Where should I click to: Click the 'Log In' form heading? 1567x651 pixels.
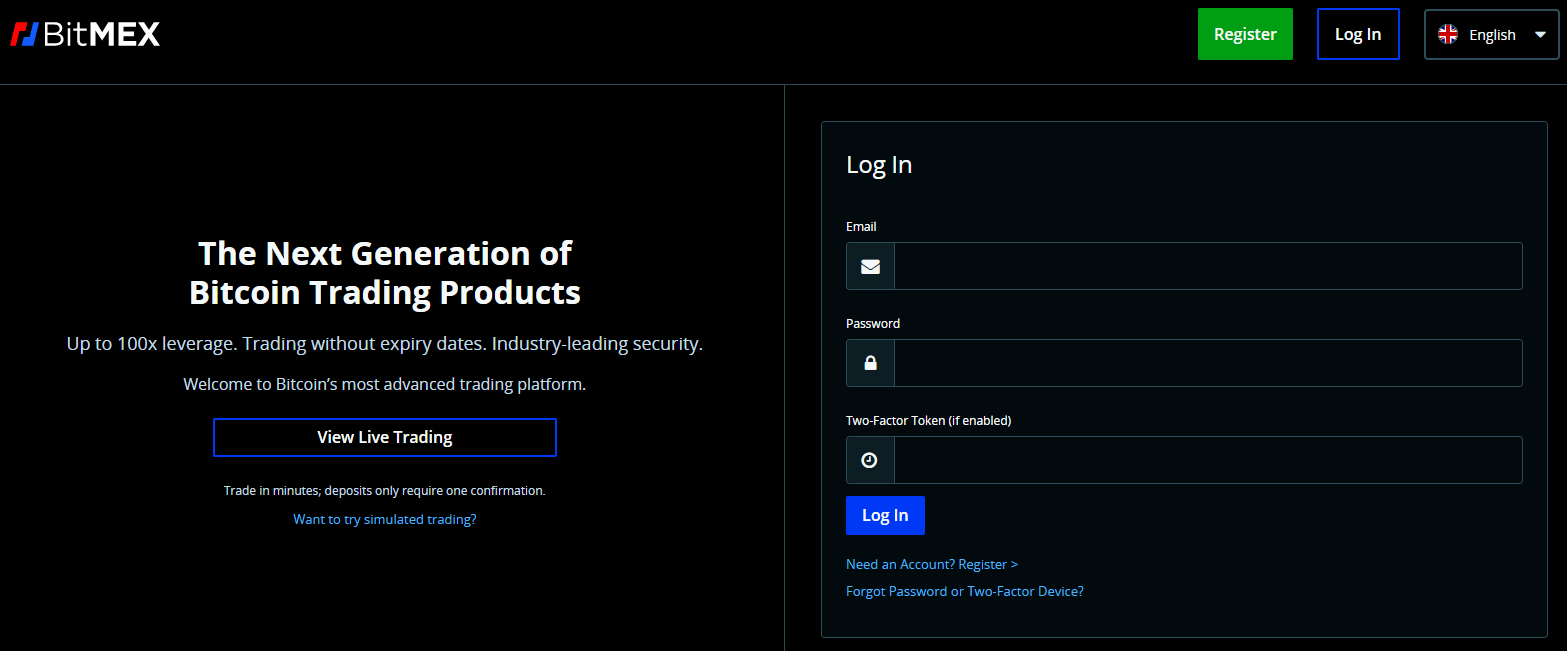coord(879,165)
